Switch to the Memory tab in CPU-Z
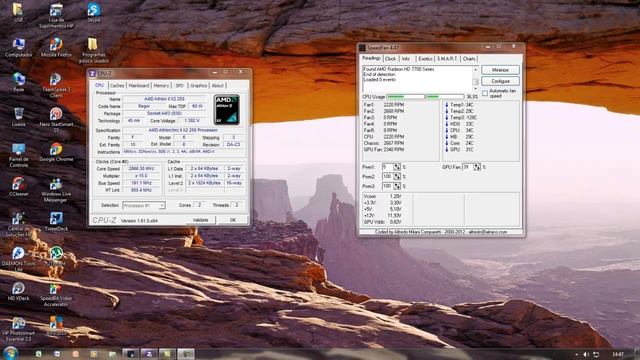 point(161,85)
